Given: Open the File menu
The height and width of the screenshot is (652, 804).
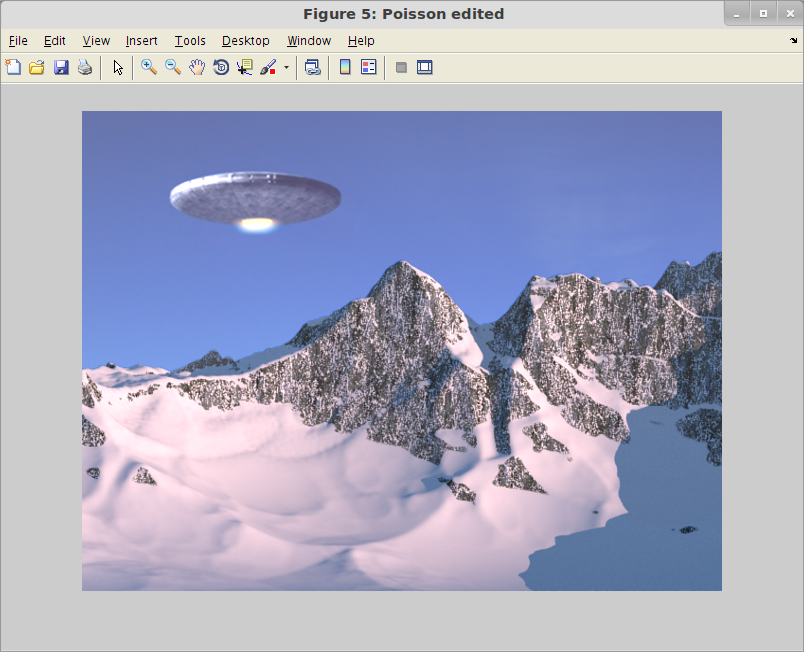Looking at the screenshot, I should pyautogui.click(x=18, y=41).
